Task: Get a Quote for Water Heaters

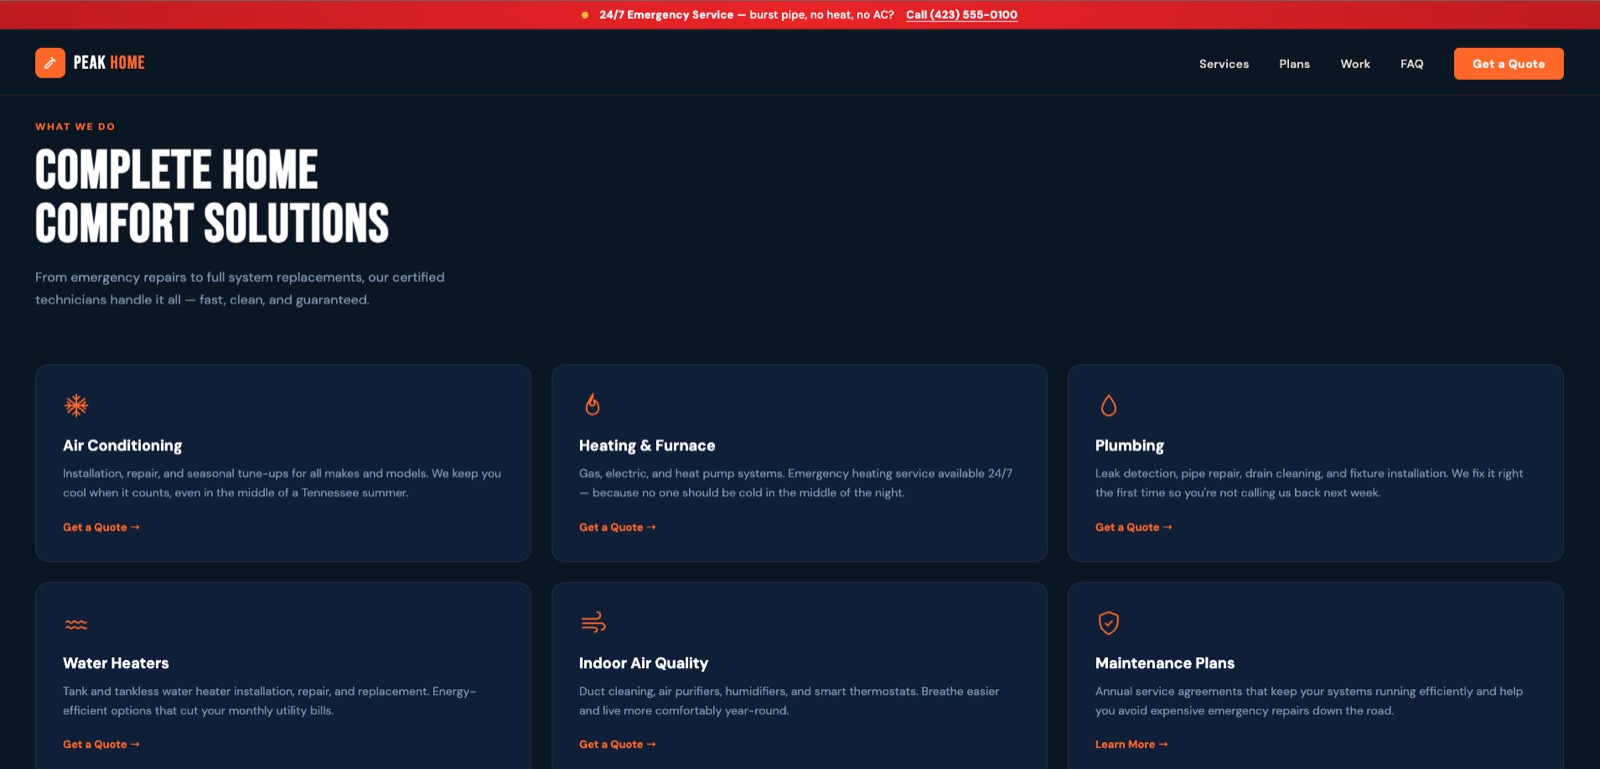Action: (x=101, y=744)
